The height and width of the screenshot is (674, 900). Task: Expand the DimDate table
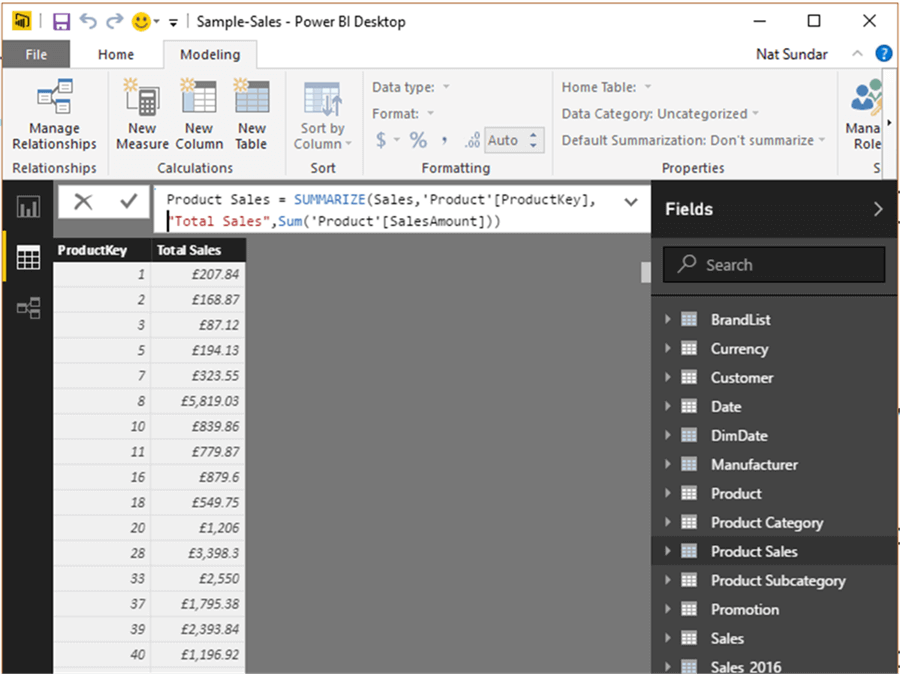(x=668, y=435)
